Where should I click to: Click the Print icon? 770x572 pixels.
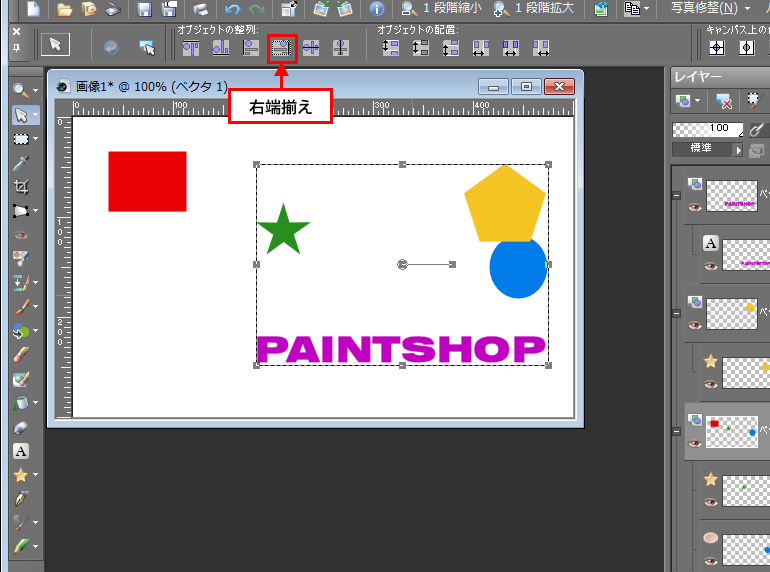pos(200,9)
